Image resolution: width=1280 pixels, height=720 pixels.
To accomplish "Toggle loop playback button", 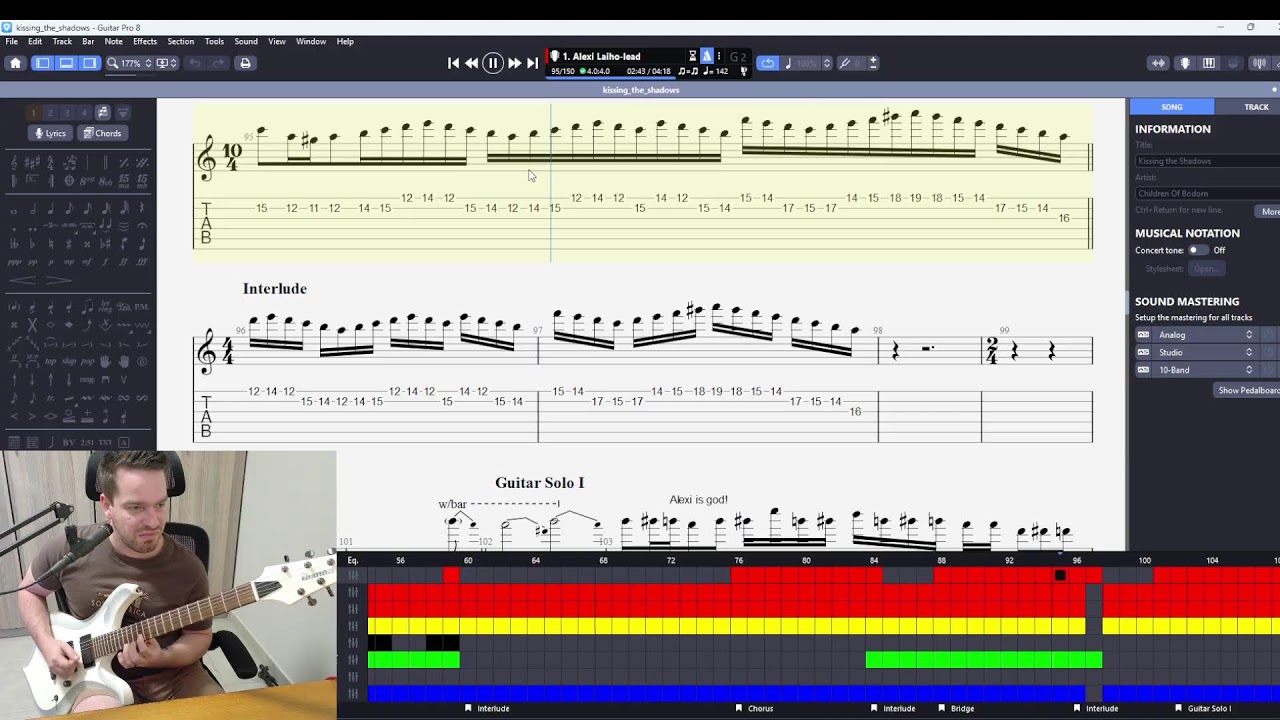I will (x=767, y=63).
